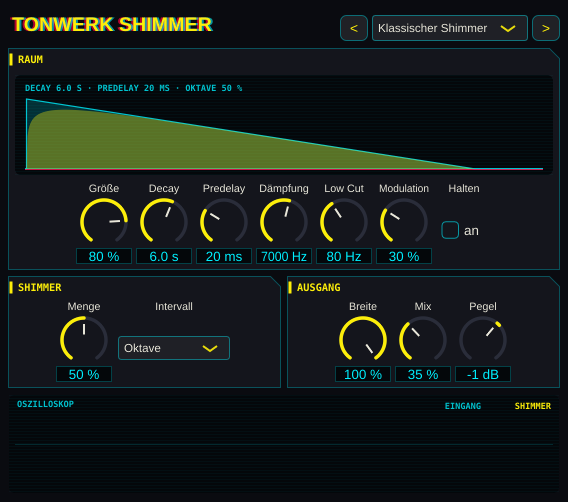The image size is (568, 502).
Task: Click the 100 % Breite value field
Action: pyautogui.click(x=363, y=374)
